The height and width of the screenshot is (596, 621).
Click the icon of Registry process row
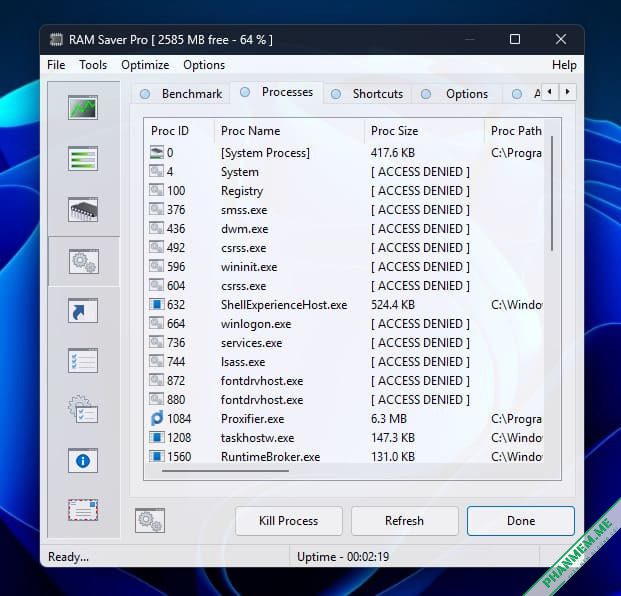coord(156,190)
